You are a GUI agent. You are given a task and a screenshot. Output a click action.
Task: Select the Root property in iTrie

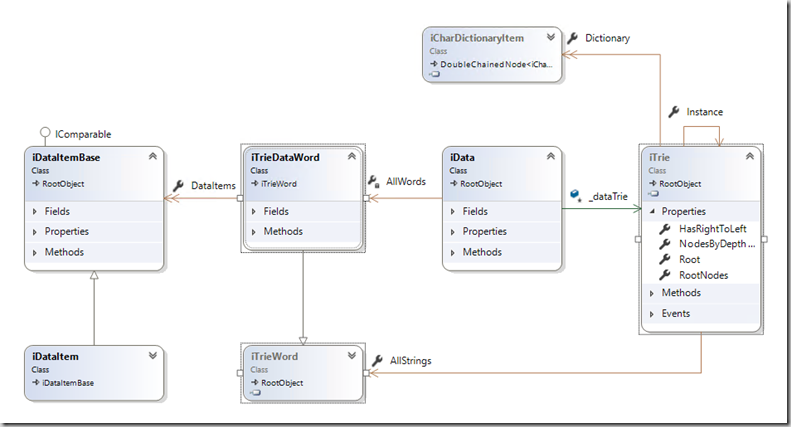pos(689,259)
